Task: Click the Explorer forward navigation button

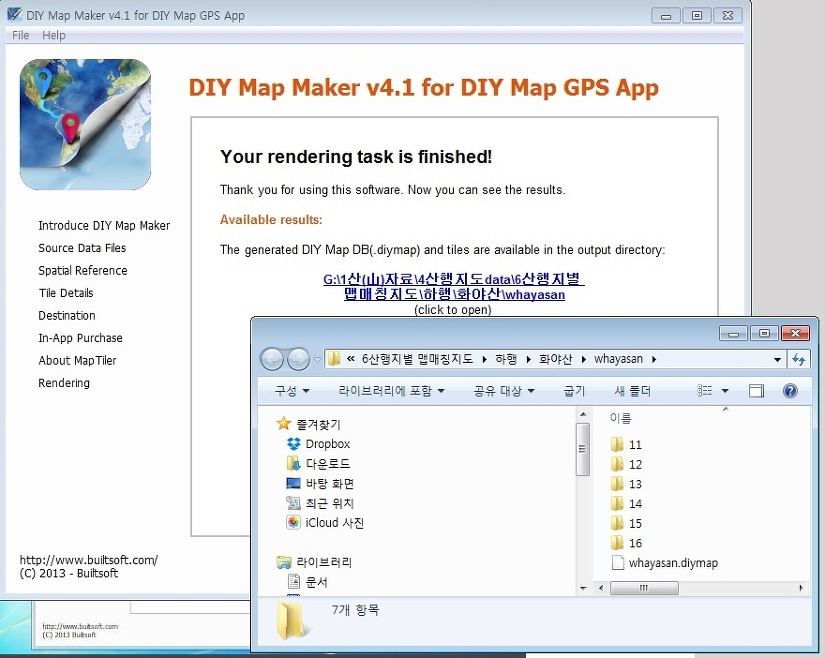Action: [298, 359]
